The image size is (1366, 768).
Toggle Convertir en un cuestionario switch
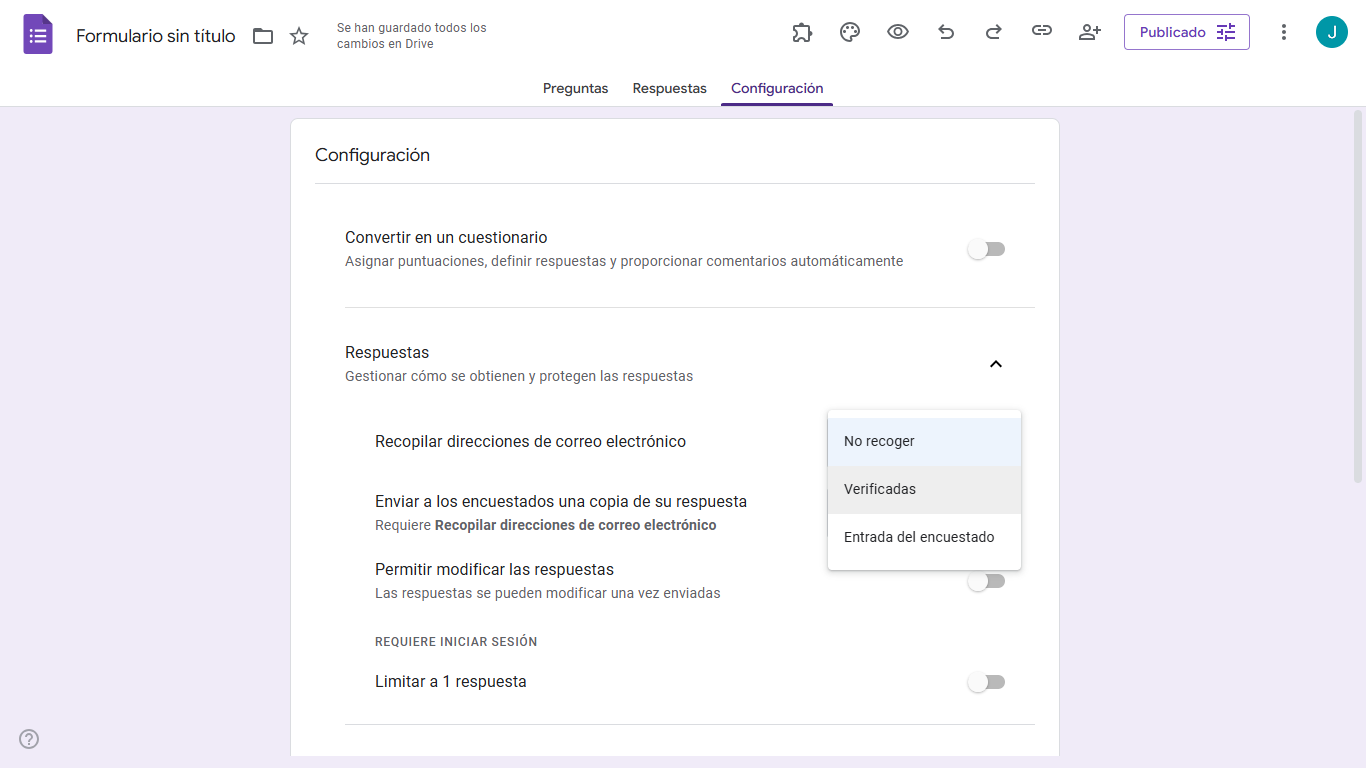pos(986,249)
